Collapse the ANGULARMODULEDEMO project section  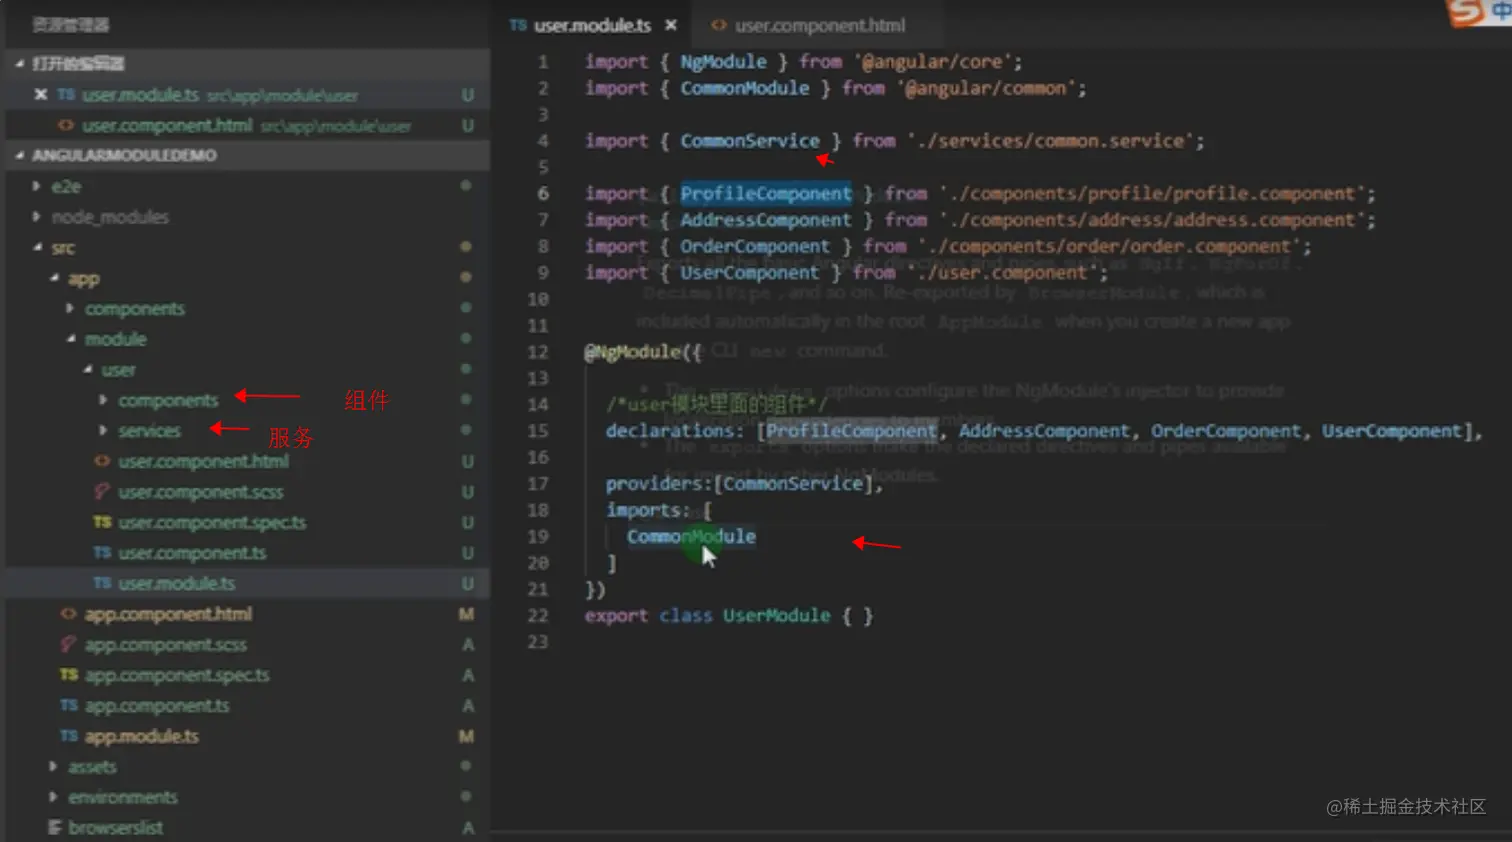[20, 156]
